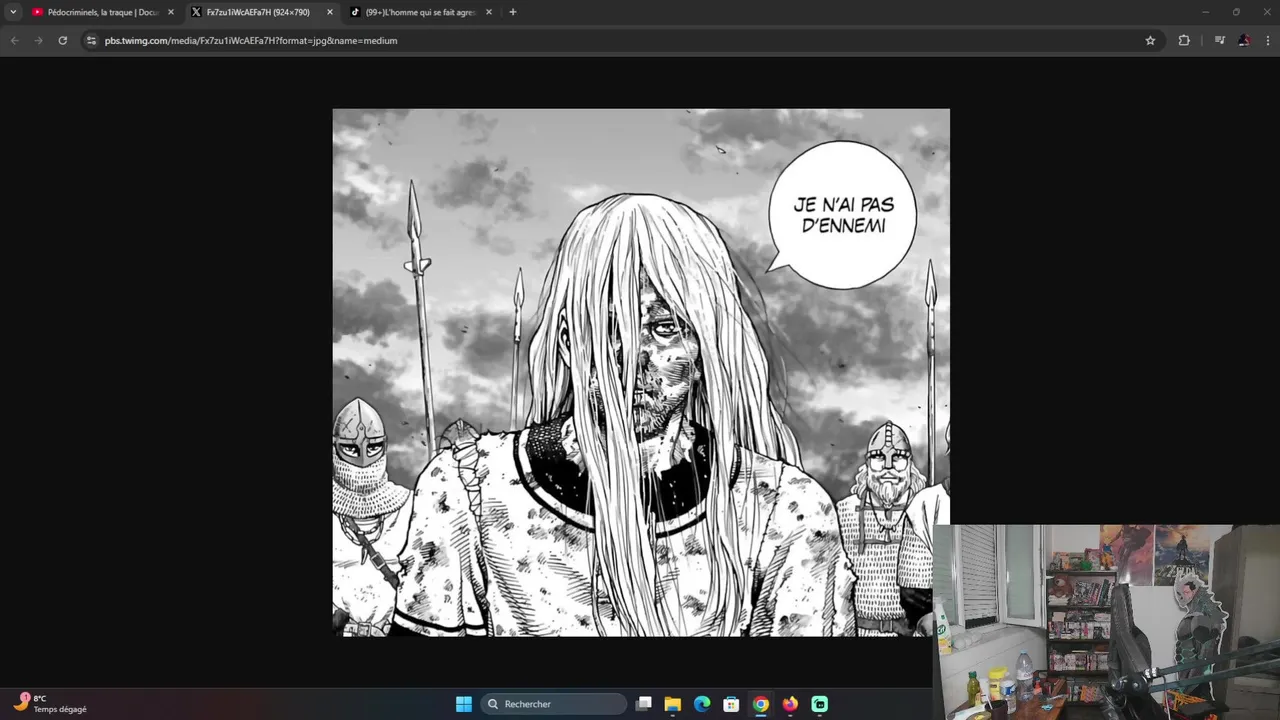
Task: Close the TikTok tab
Action: (489, 12)
